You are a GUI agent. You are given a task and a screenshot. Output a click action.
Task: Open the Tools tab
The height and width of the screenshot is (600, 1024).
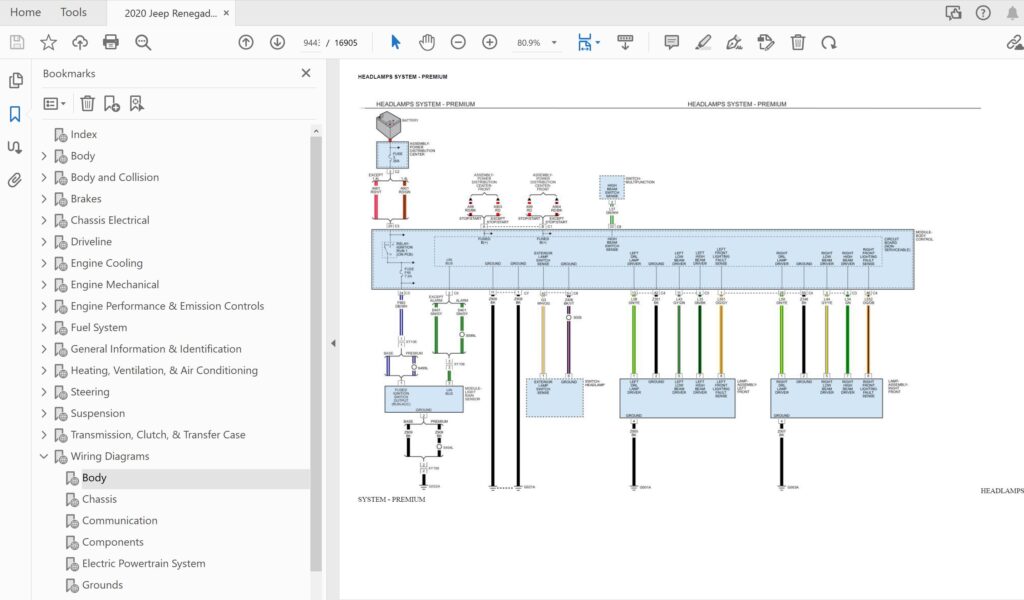tap(73, 12)
